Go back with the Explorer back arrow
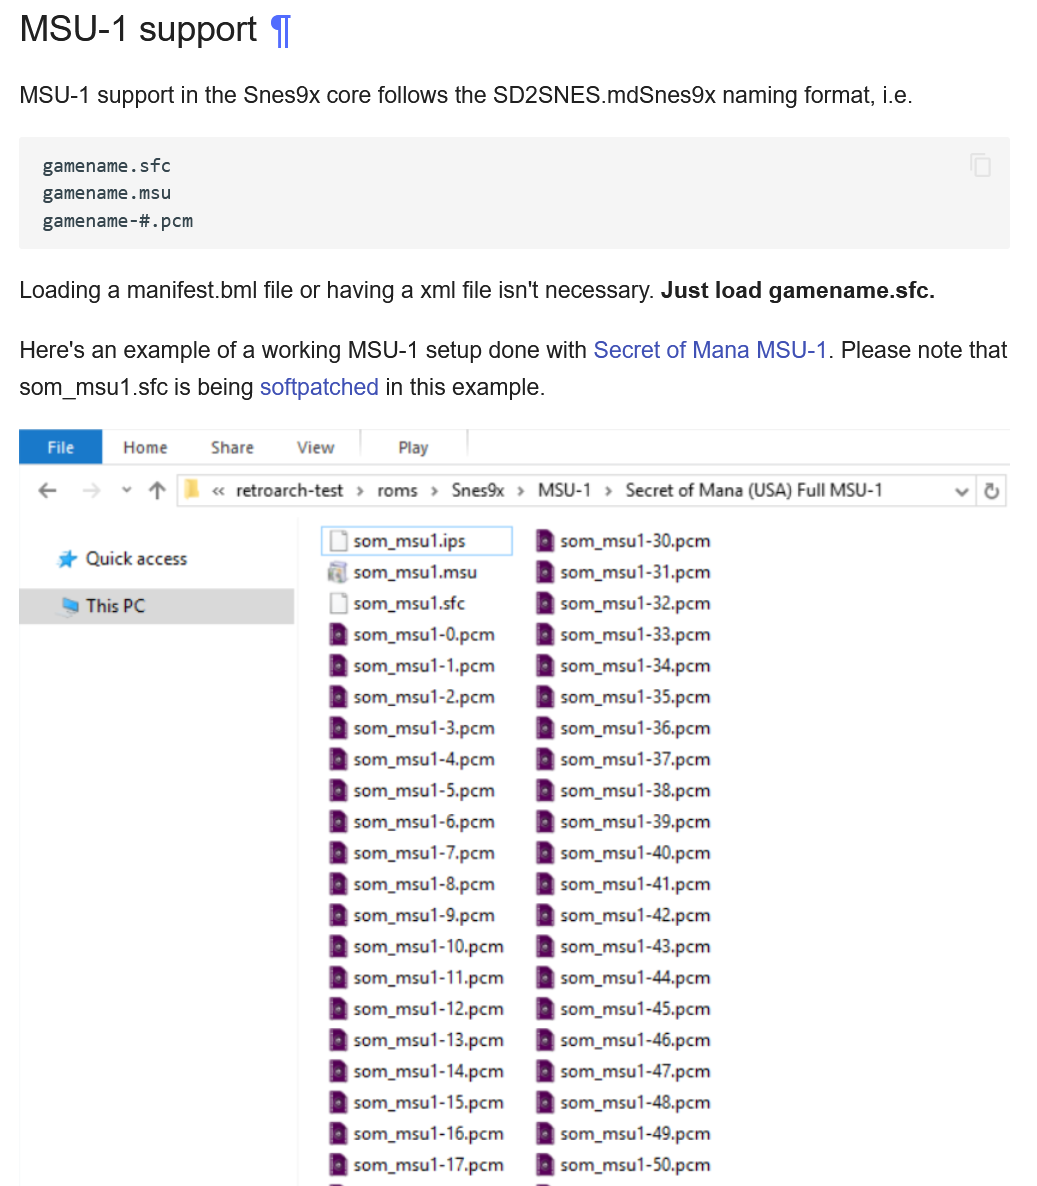 pos(47,491)
